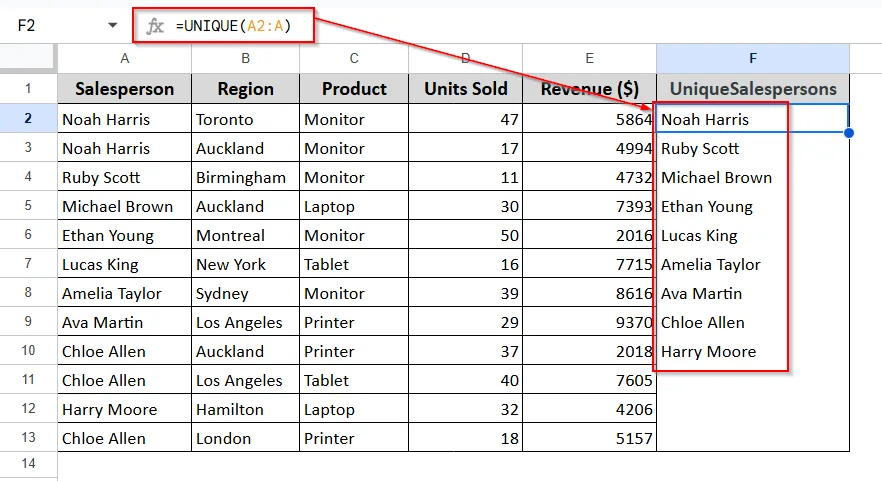Click revenue cell 7605
This screenshot has width=882, height=481.
[590, 380]
